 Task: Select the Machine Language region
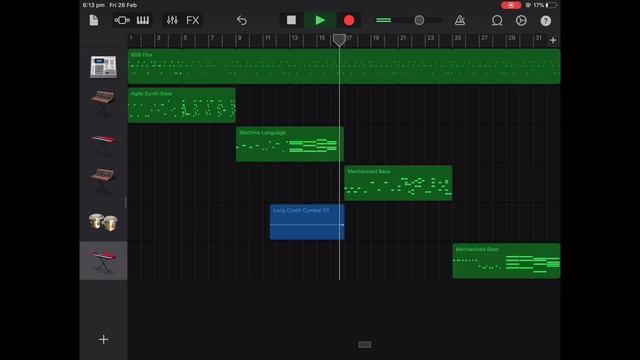pos(290,144)
